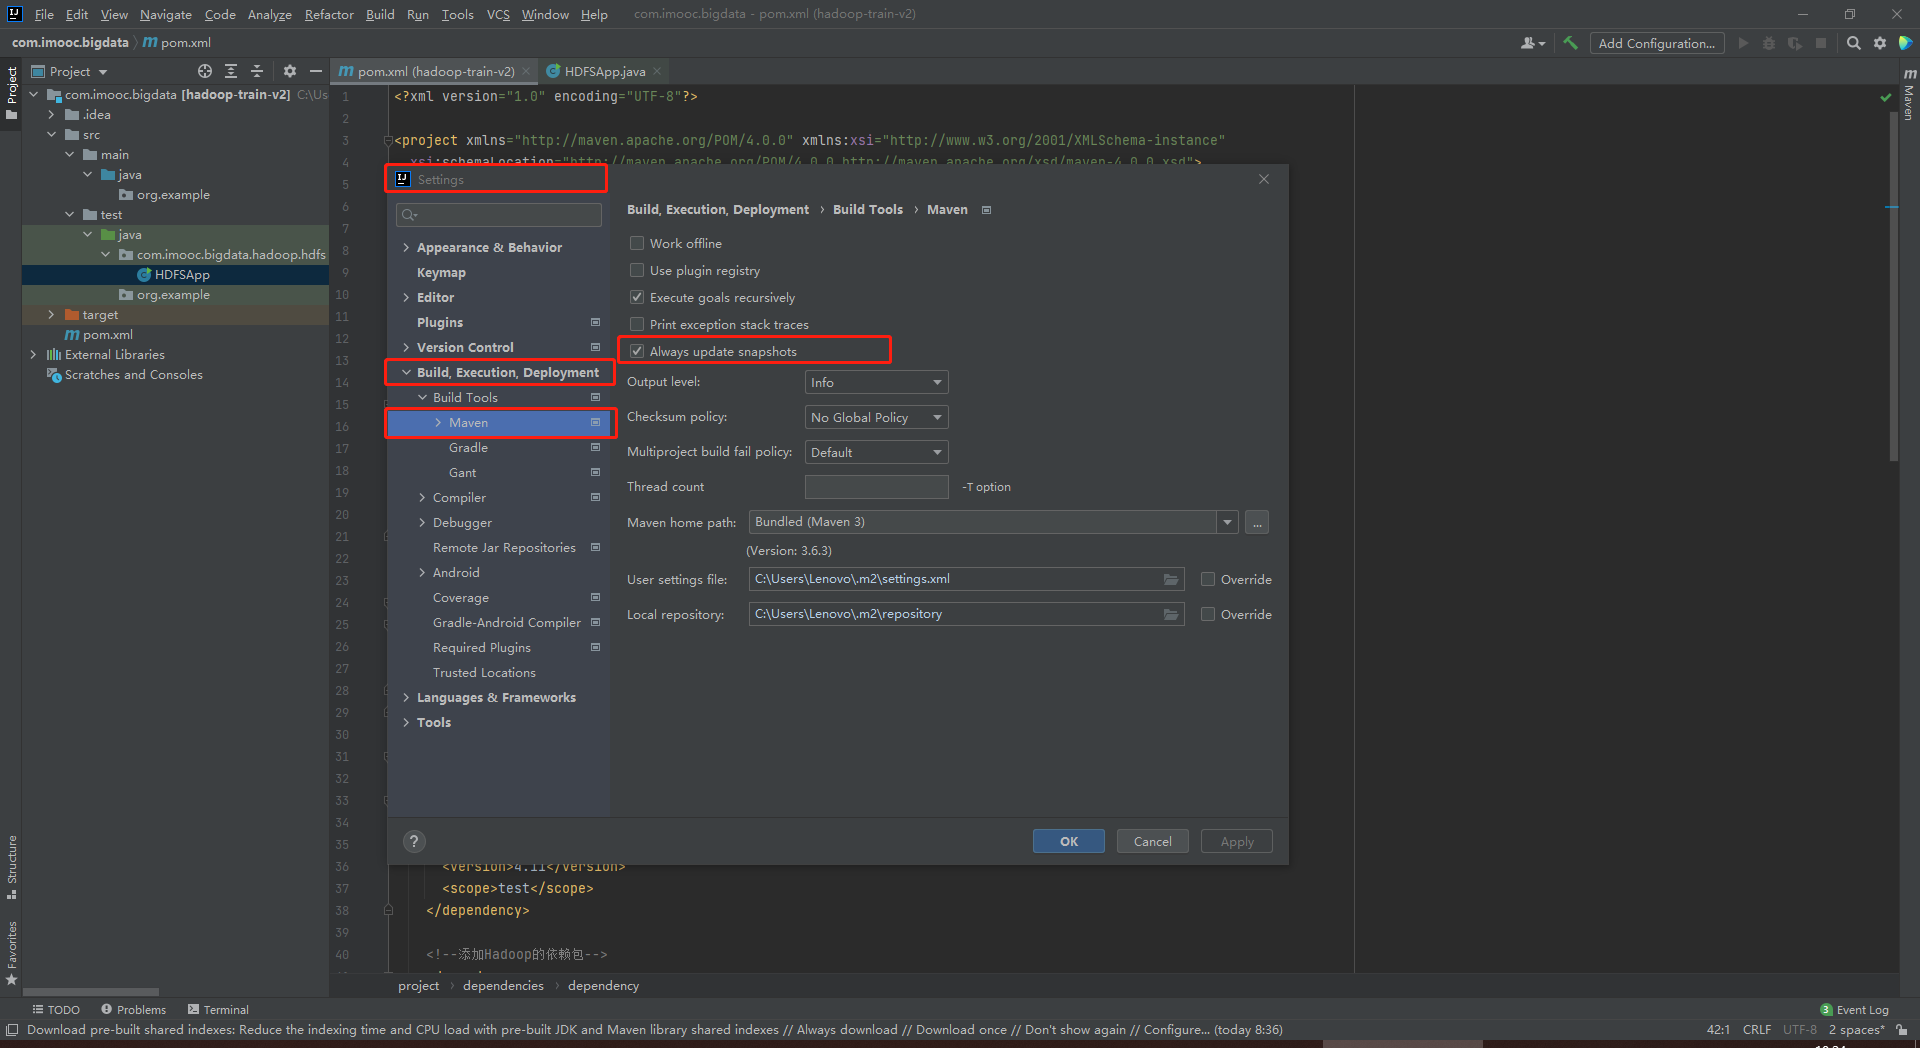Open the File menu
The image size is (1920, 1048).
[44, 14]
